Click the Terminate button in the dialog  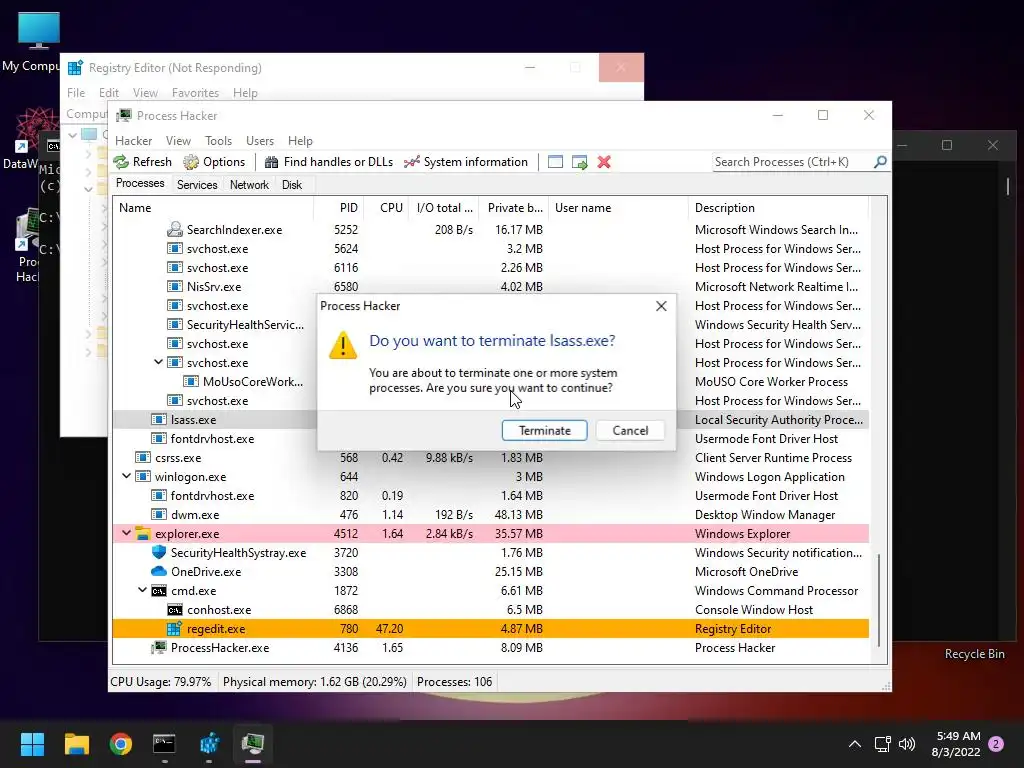tap(544, 430)
